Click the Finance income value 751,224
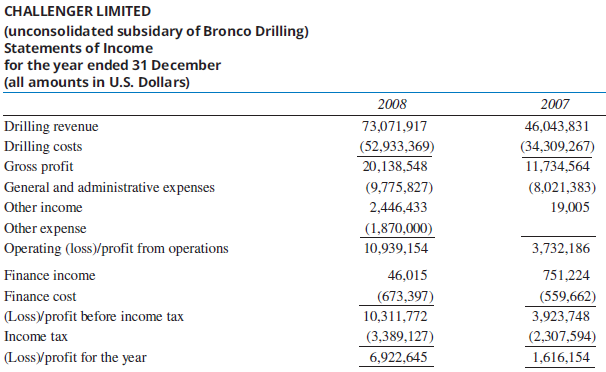Image resolution: width=606 pixels, height=372 pixels. [x=566, y=275]
